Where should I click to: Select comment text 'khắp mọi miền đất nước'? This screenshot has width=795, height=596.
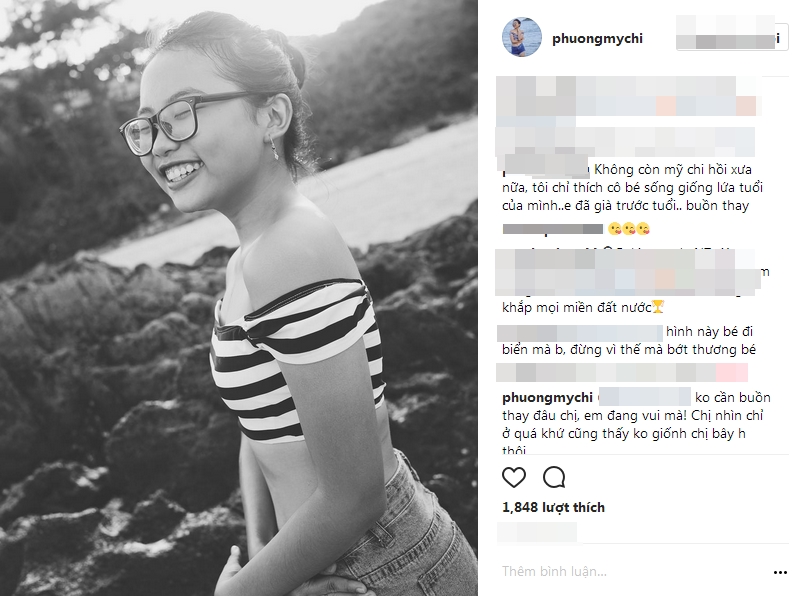[576, 307]
